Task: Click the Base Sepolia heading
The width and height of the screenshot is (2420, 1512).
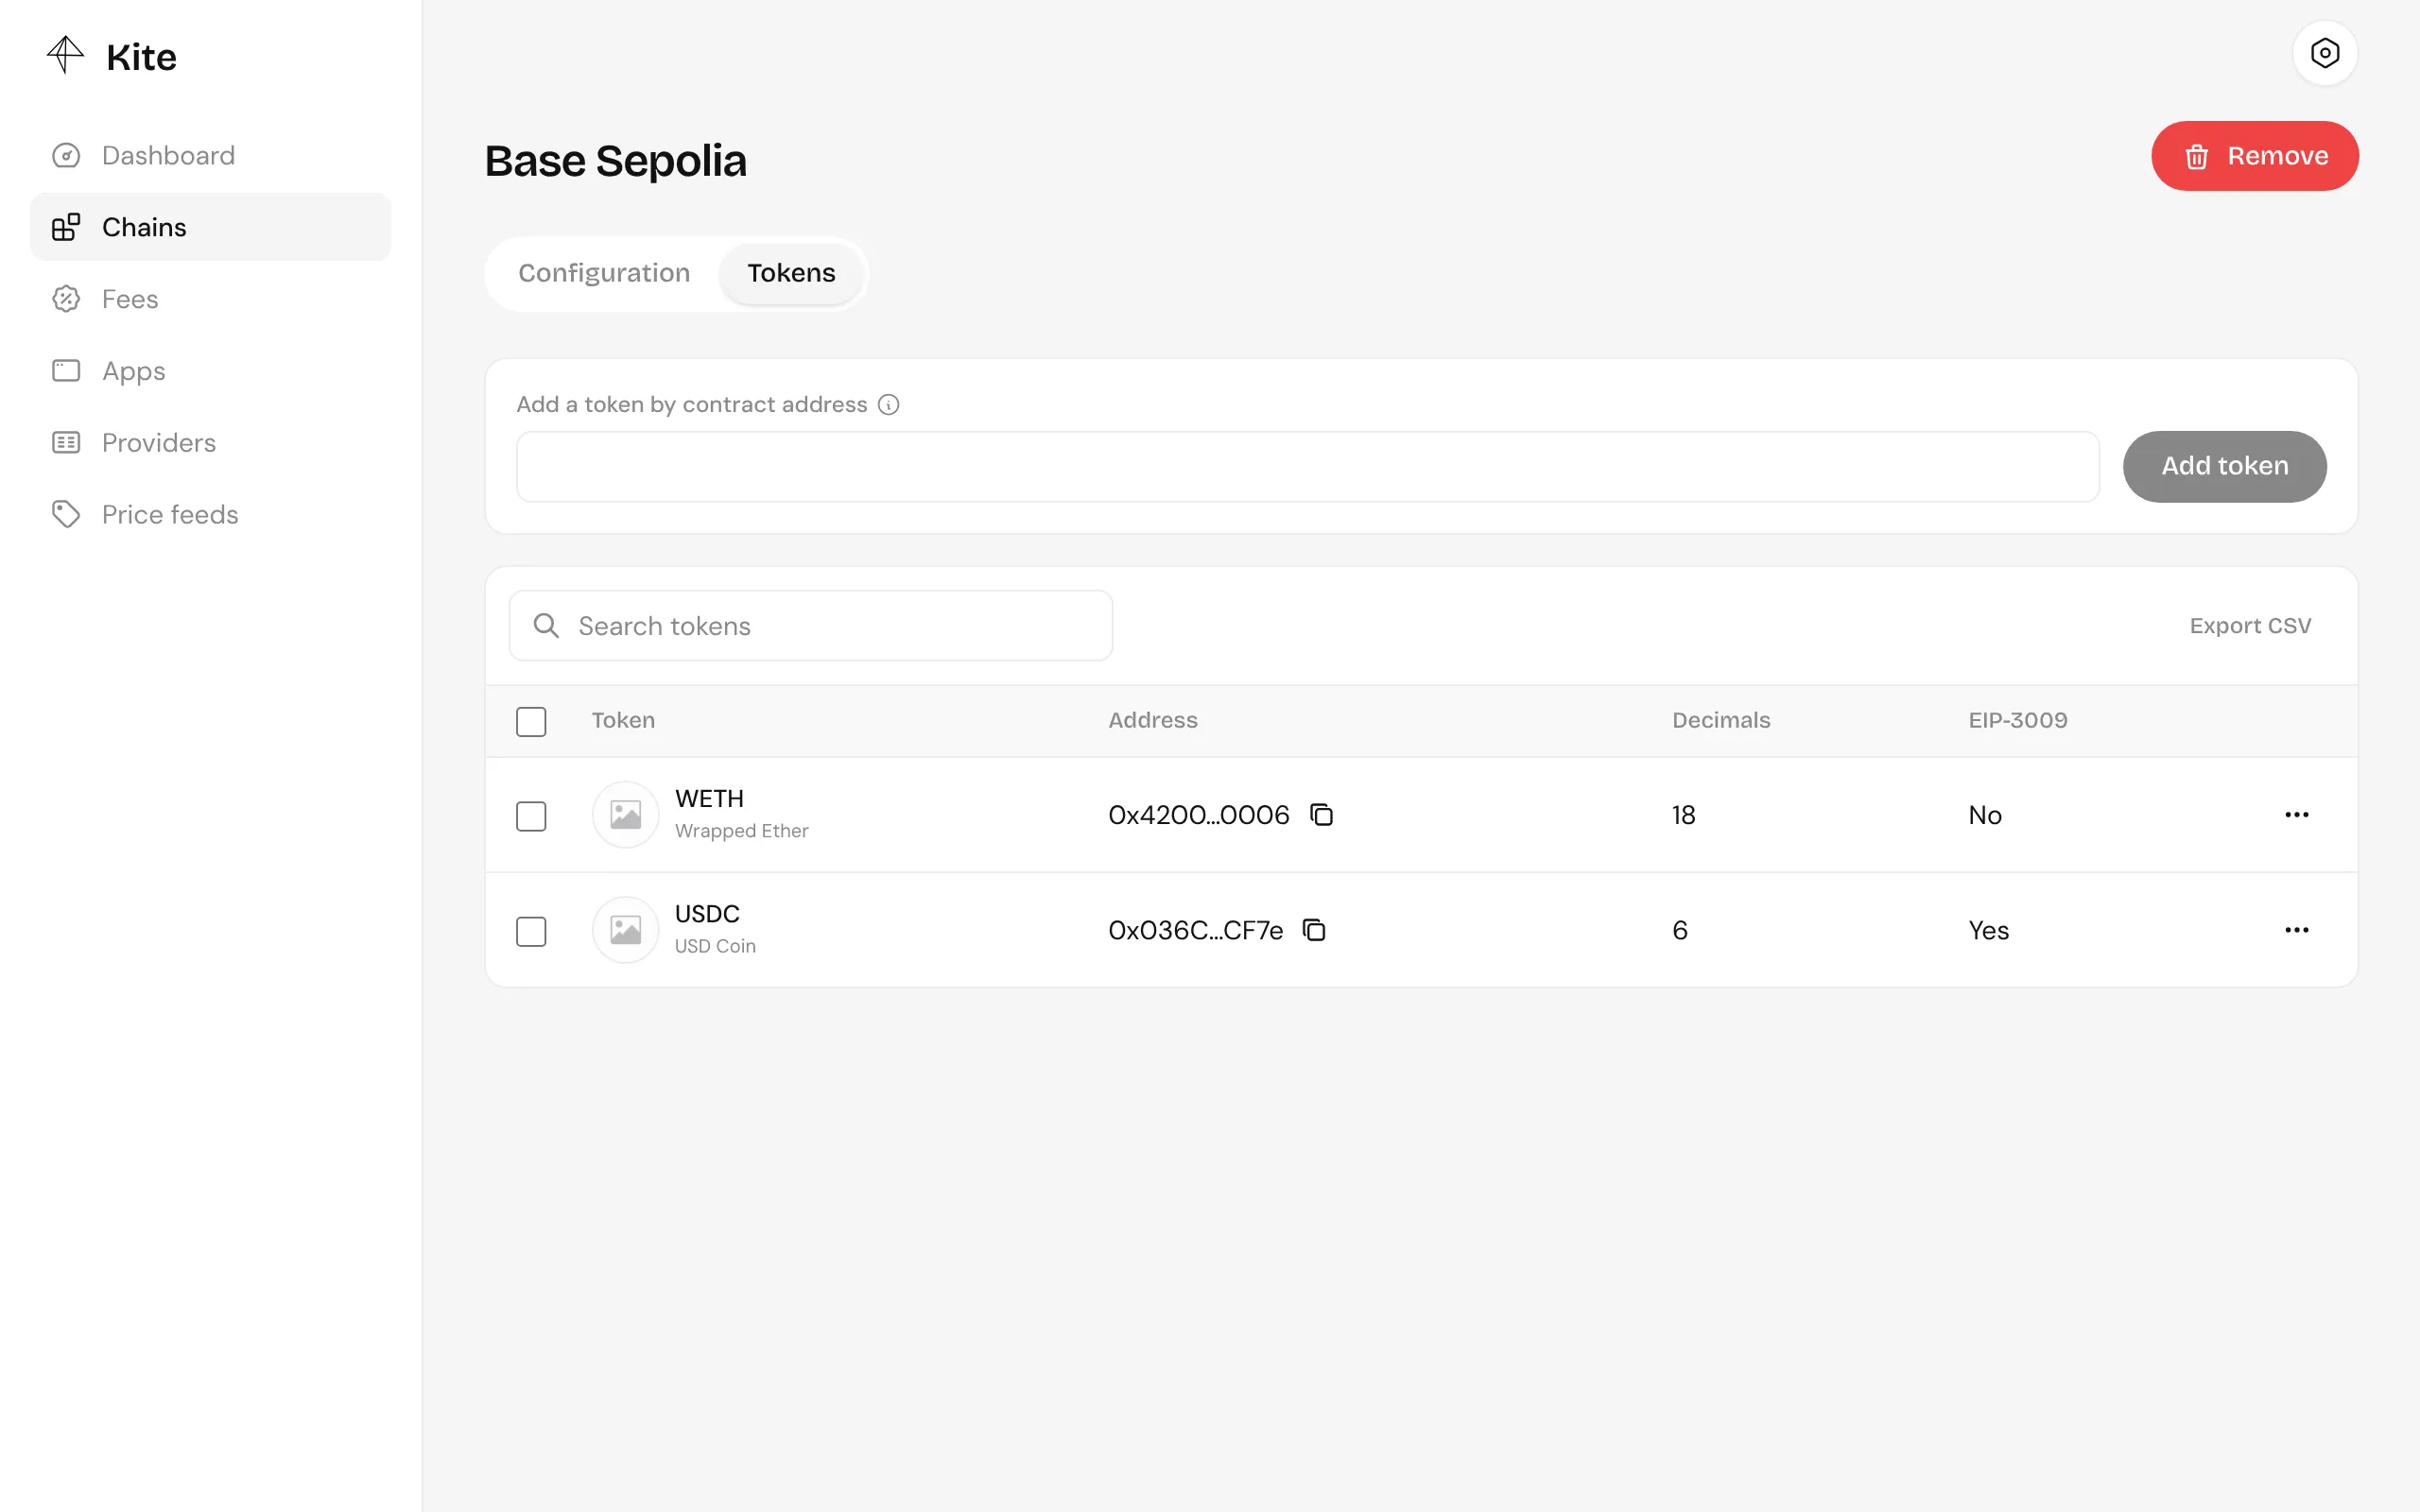Action: (615, 161)
